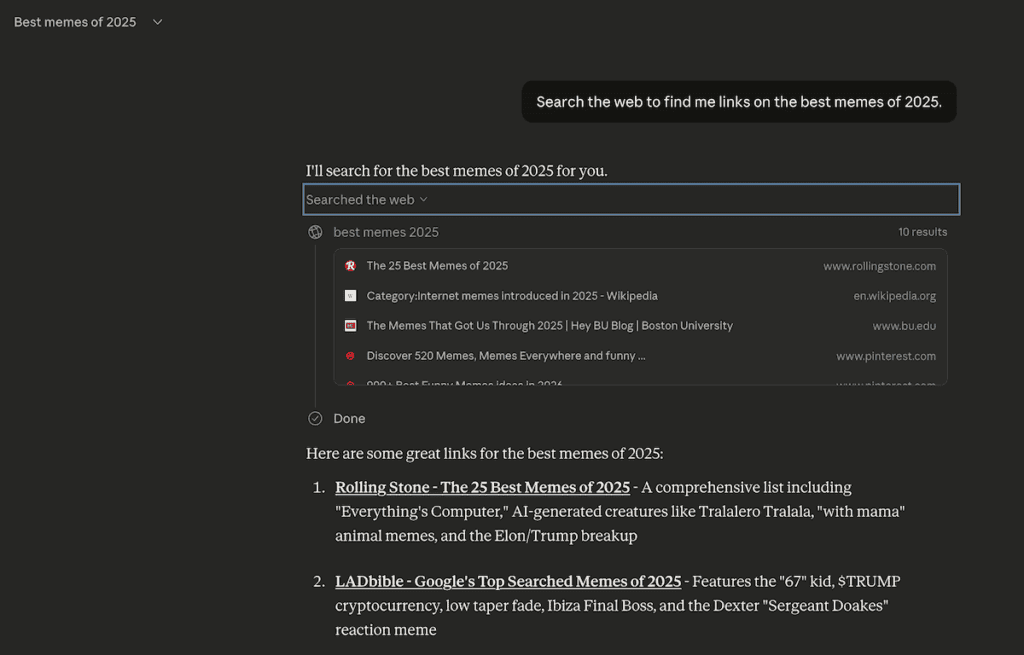Click the Boston University favicon in results
Viewport: 1024px width, 655px height.
click(351, 326)
